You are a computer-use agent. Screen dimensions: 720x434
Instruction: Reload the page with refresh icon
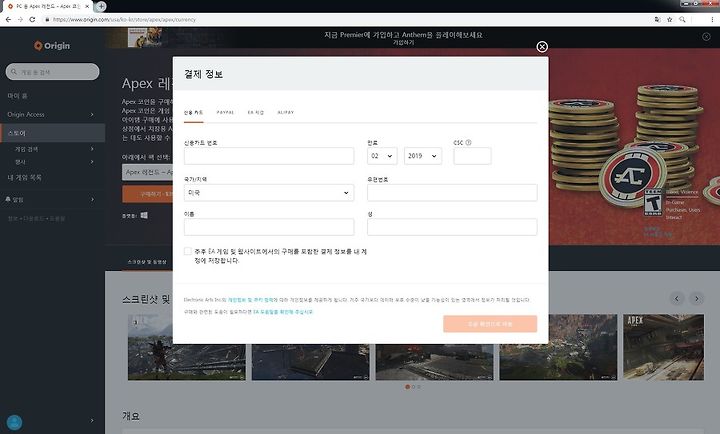(32, 19)
